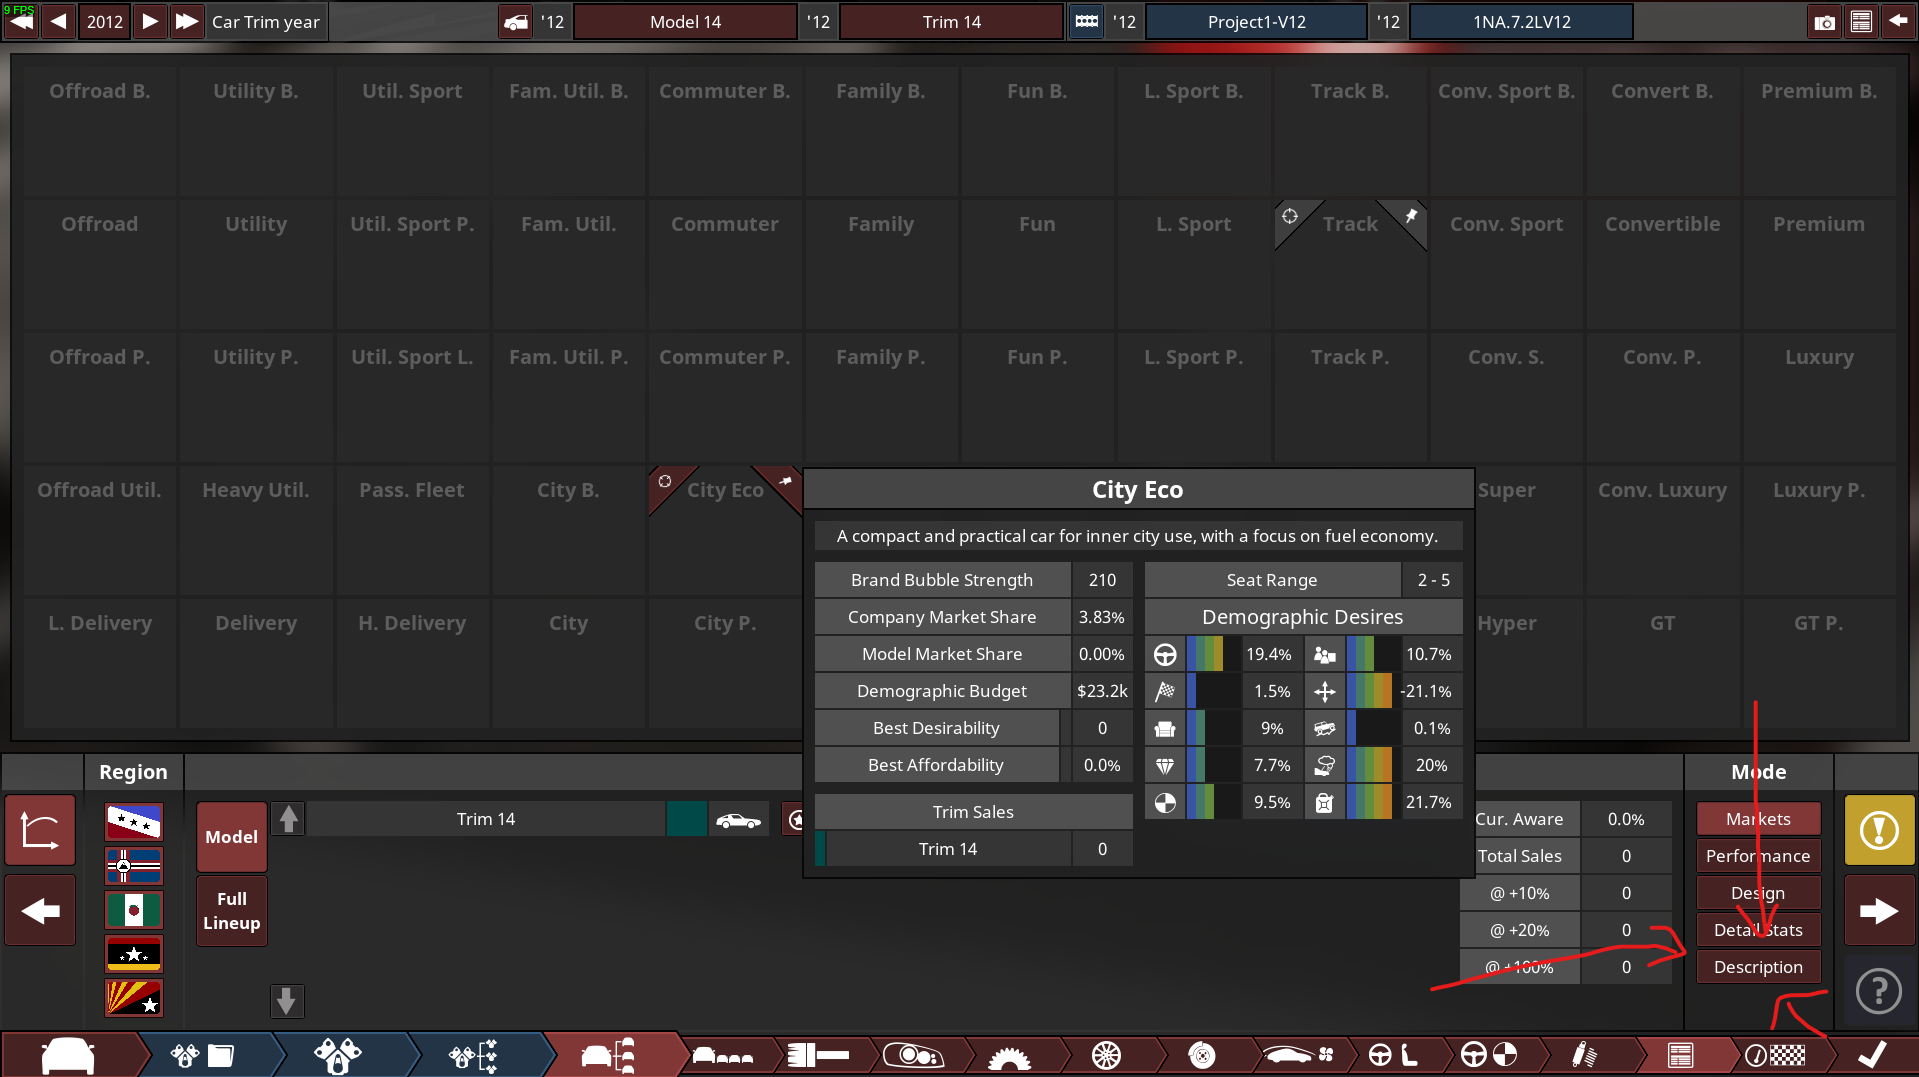Image resolution: width=1919 pixels, height=1077 pixels.
Task: Choose the Premium B. demographic tile
Action: click(x=1819, y=131)
